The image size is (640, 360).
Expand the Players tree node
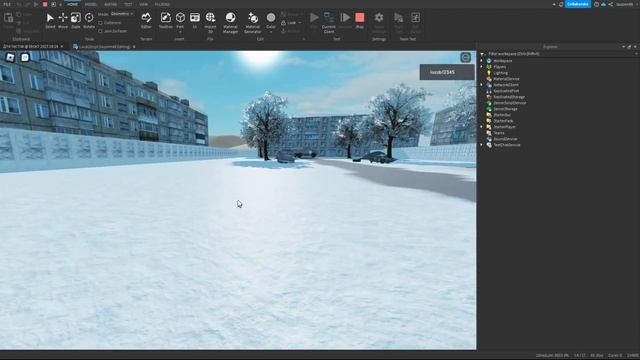482,67
